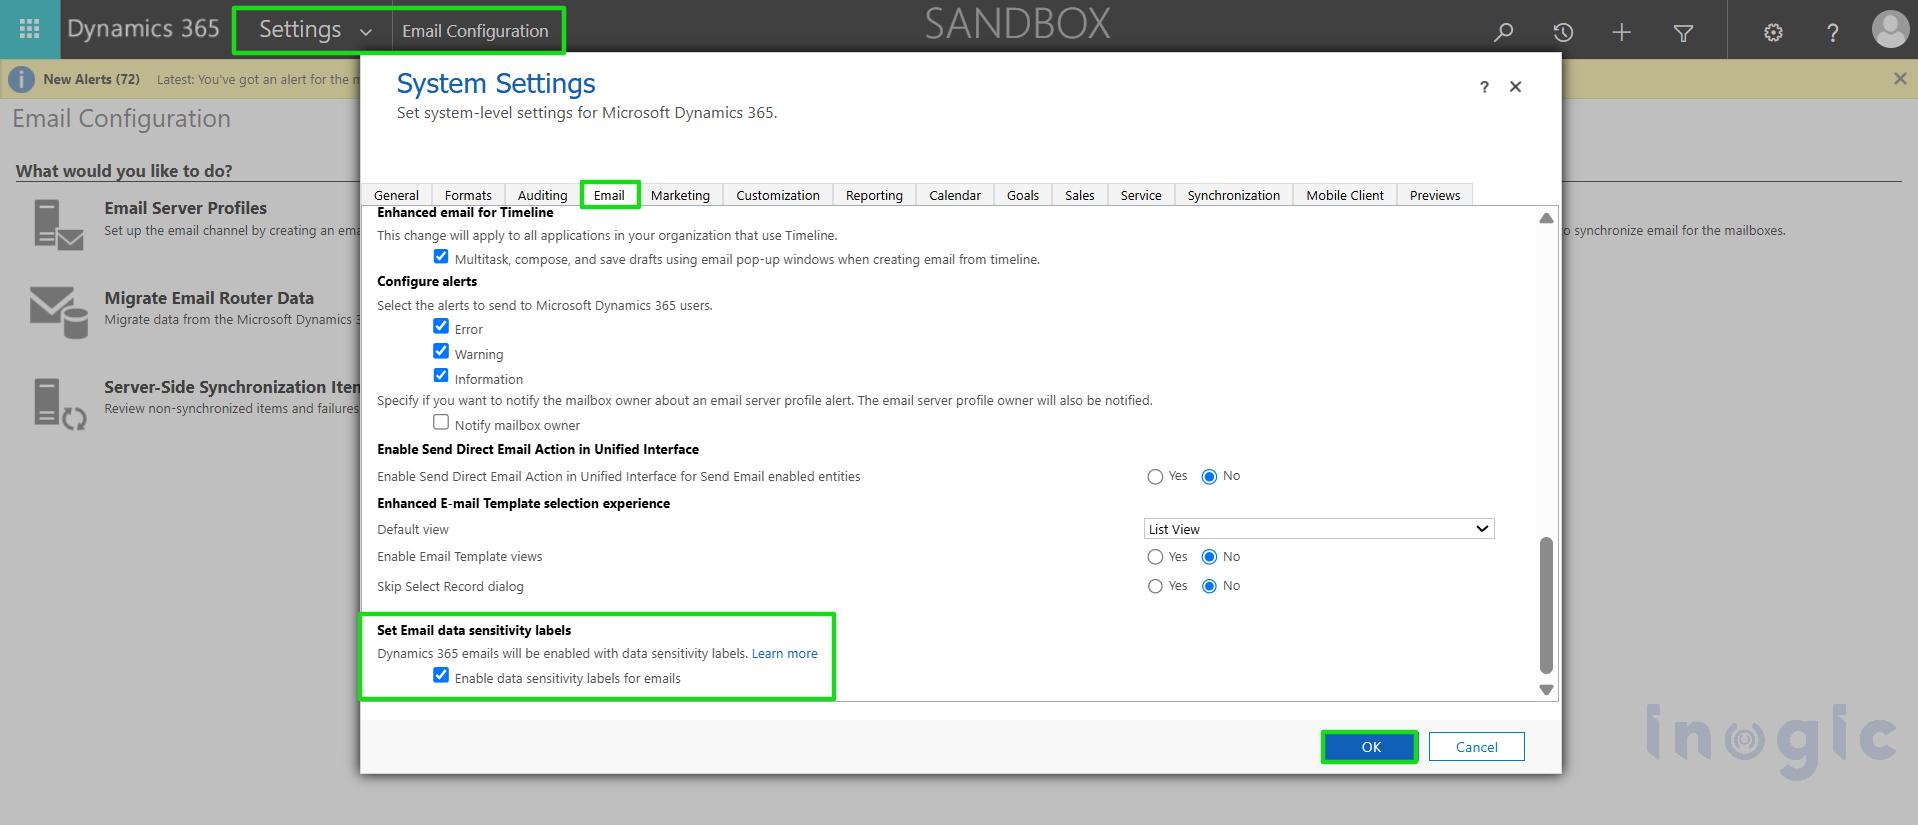The image size is (1918, 825).
Task: Click the Migrate Email Router Data icon
Action: click(x=58, y=312)
